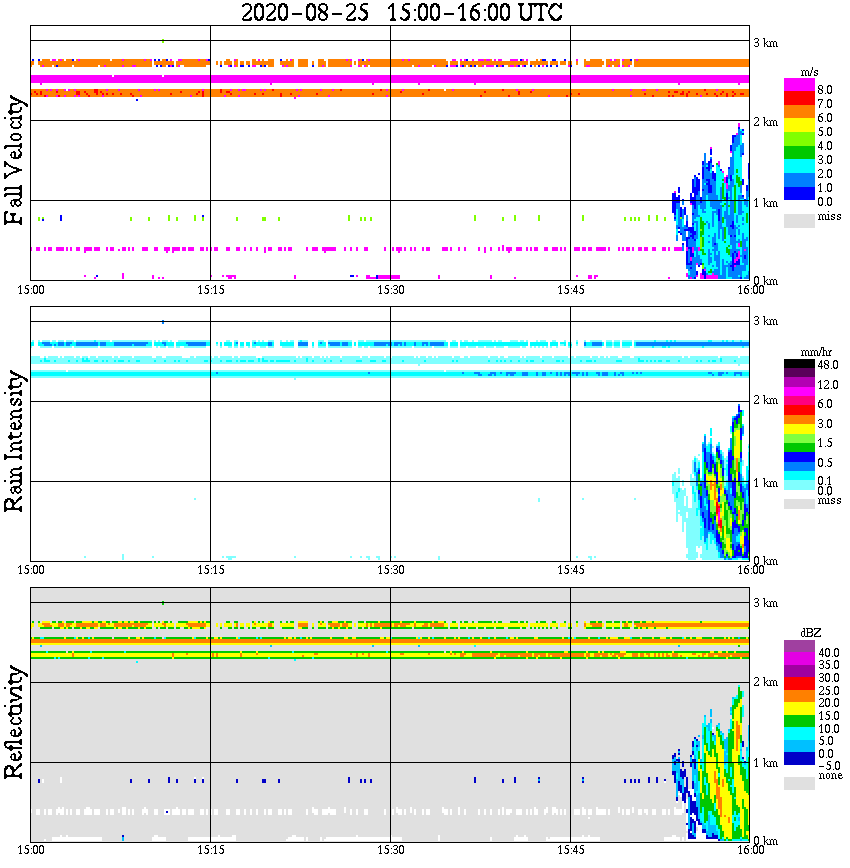Pick the red swatch in the m/s legend
The height and width of the screenshot is (868, 850).
(x=799, y=98)
